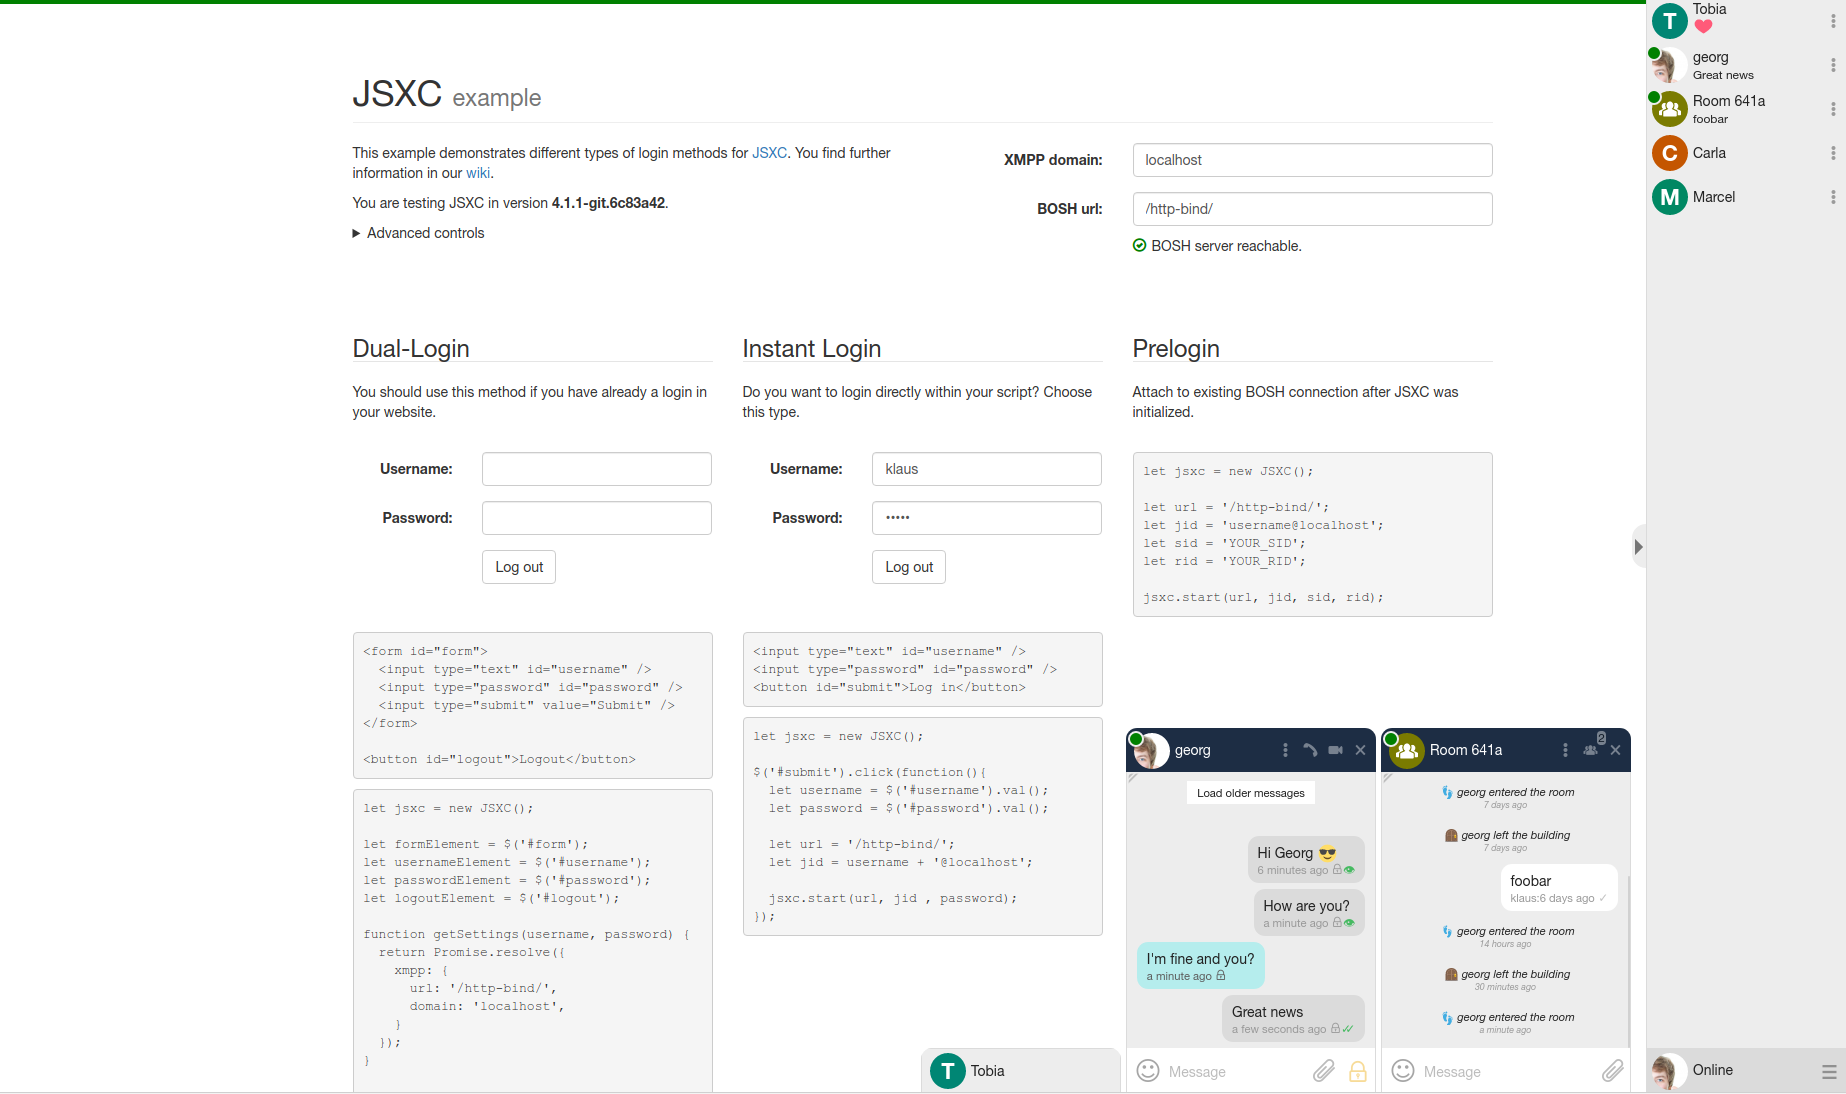Click the 'foobar' message in Room 641a

pyautogui.click(x=1558, y=888)
